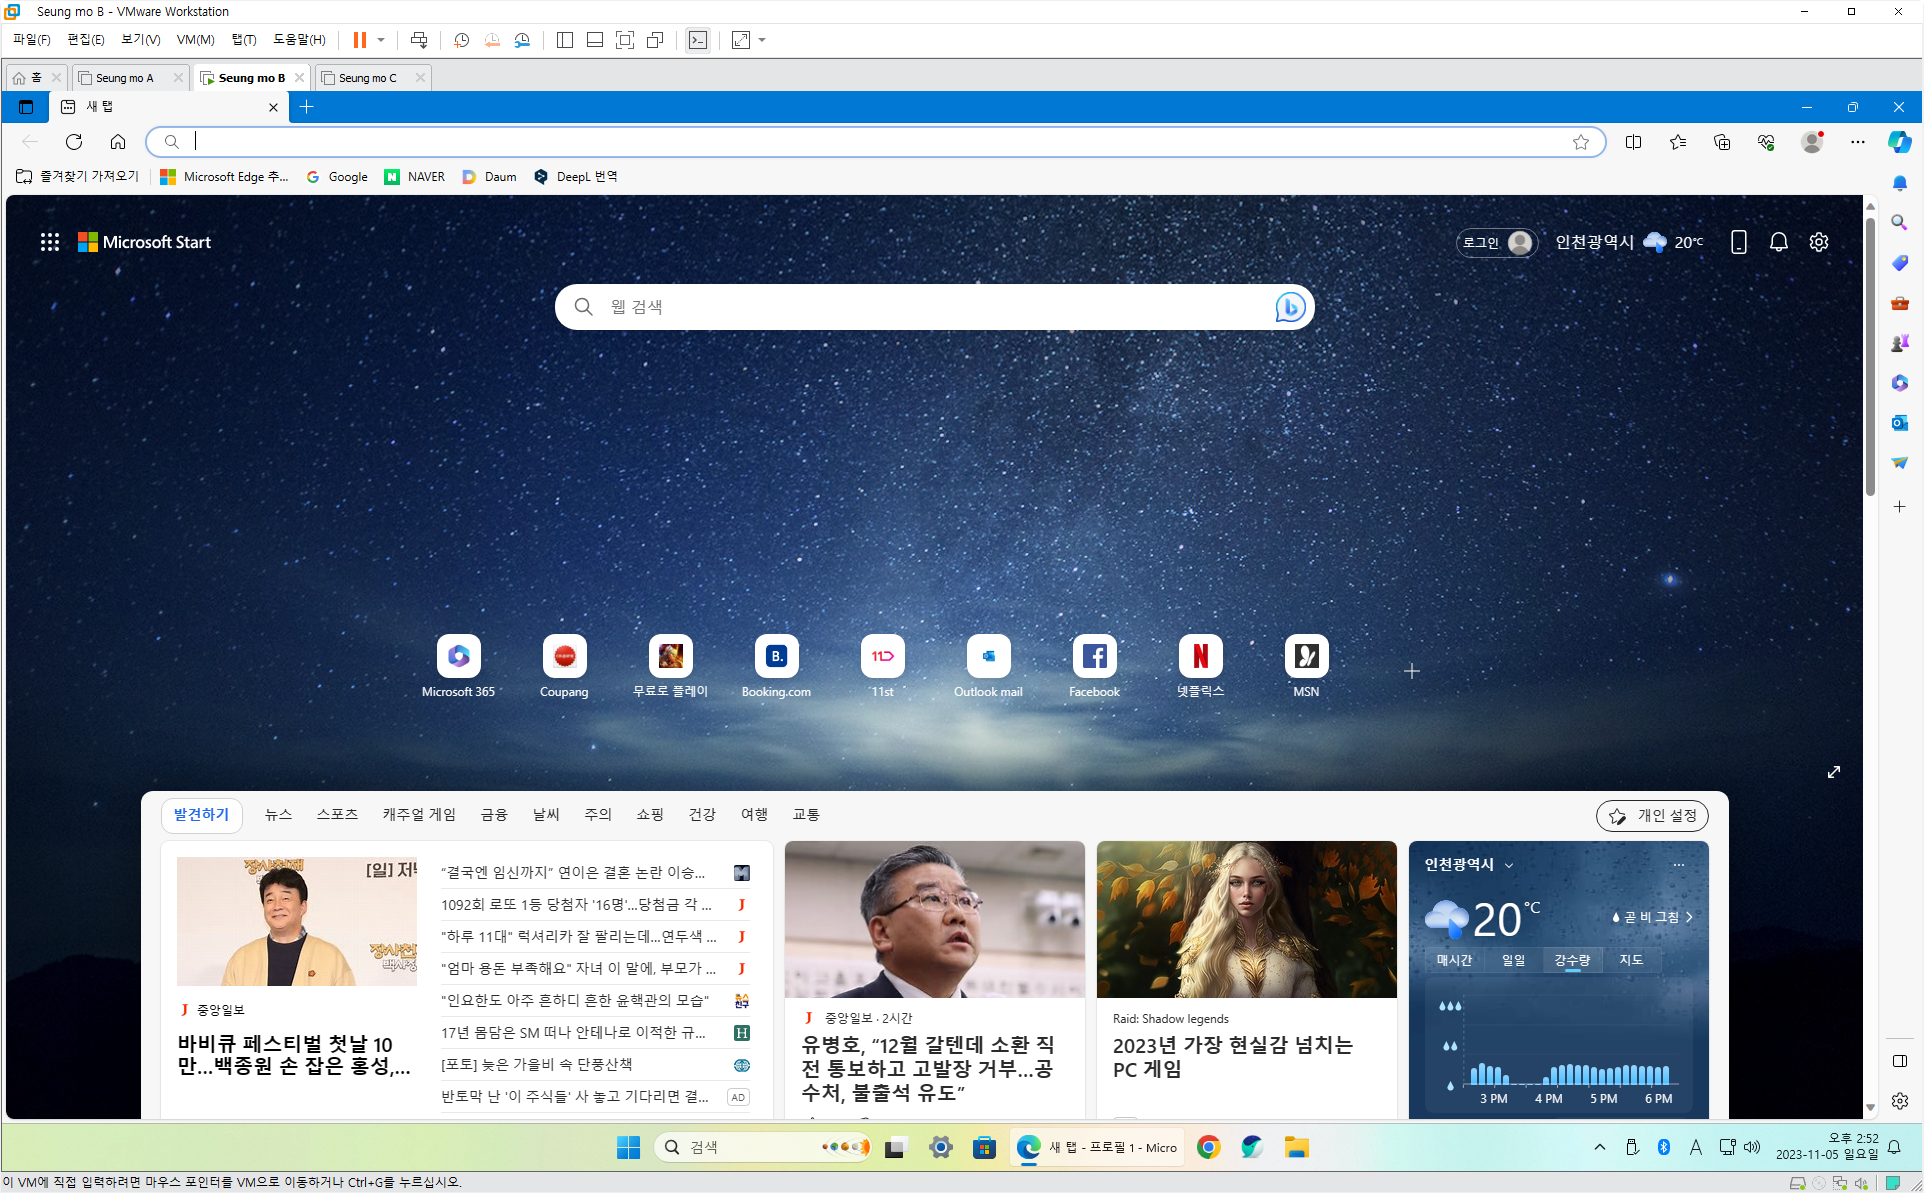The image size is (1924, 1193).
Task: Open the Netflix quick link tile
Action: click(1200, 656)
